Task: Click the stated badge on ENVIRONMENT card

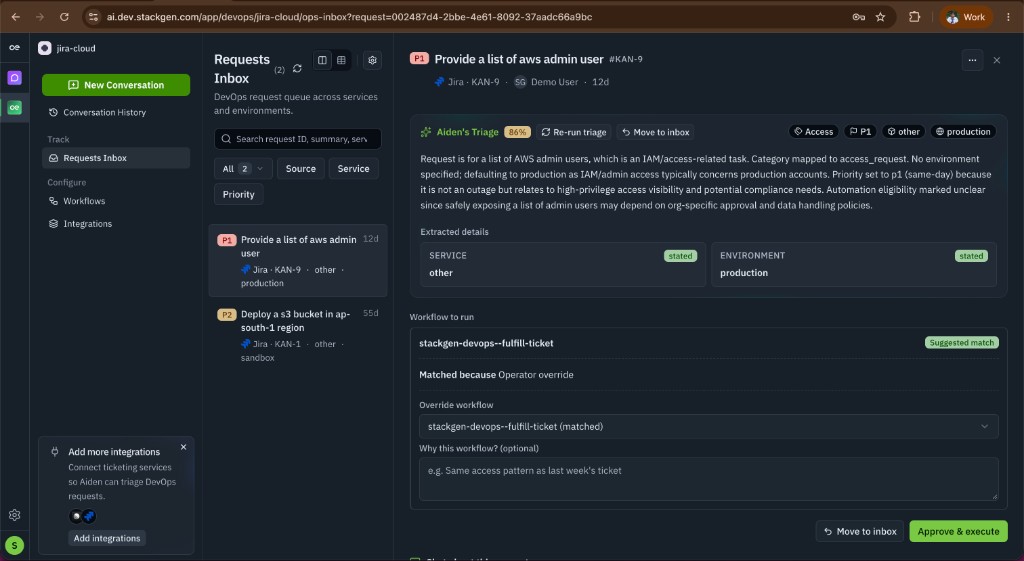Action: tap(970, 256)
